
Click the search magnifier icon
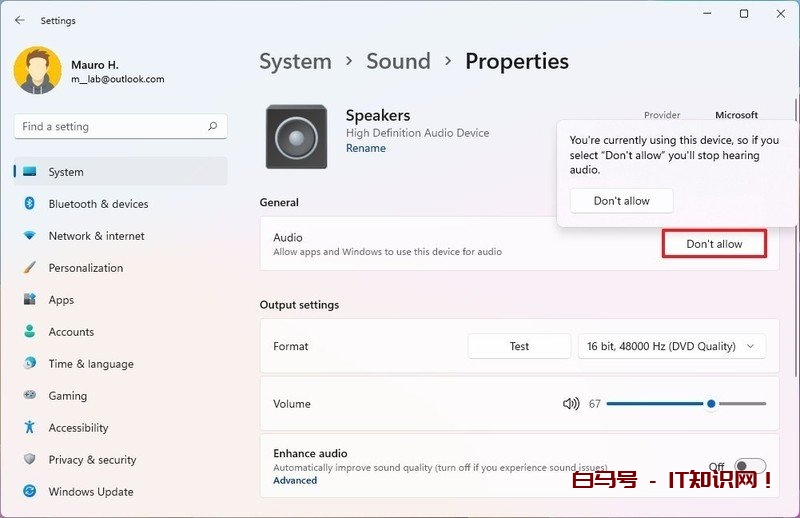pyautogui.click(x=212, y=127)
